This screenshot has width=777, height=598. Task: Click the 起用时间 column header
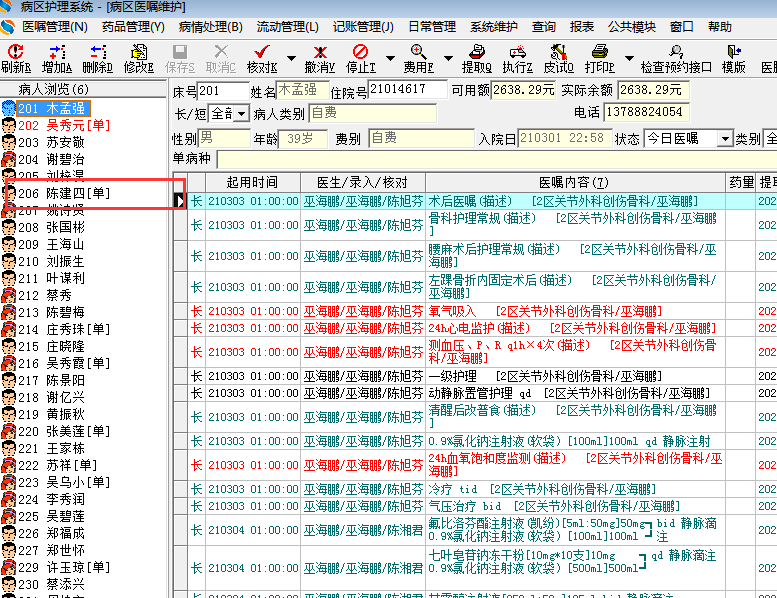pyautogui.click(x=252, y=182)
